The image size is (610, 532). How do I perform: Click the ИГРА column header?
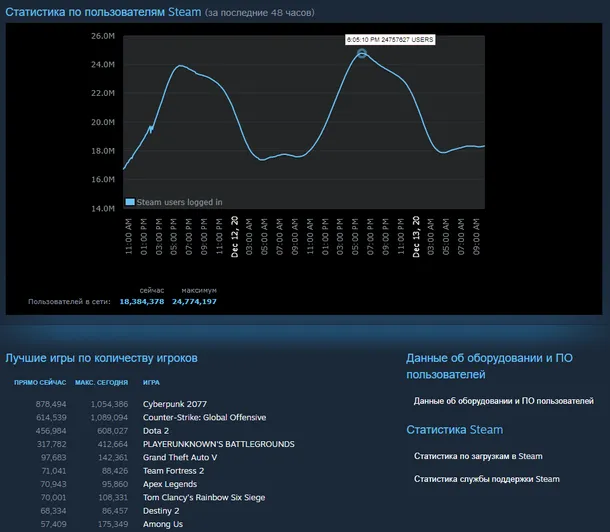coord(151,383)
